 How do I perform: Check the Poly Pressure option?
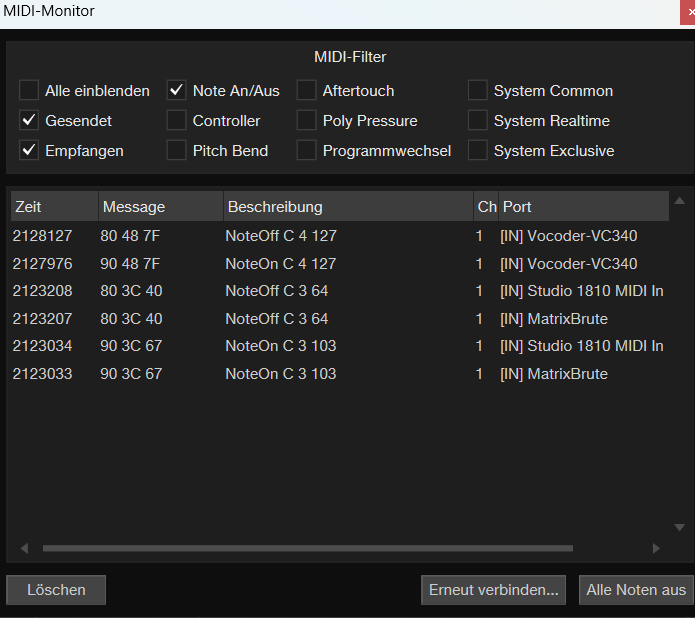tap(307, 121)
